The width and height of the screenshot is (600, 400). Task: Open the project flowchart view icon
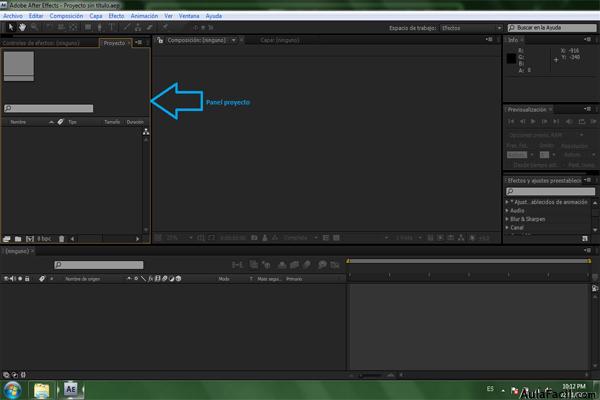[146, 132]
